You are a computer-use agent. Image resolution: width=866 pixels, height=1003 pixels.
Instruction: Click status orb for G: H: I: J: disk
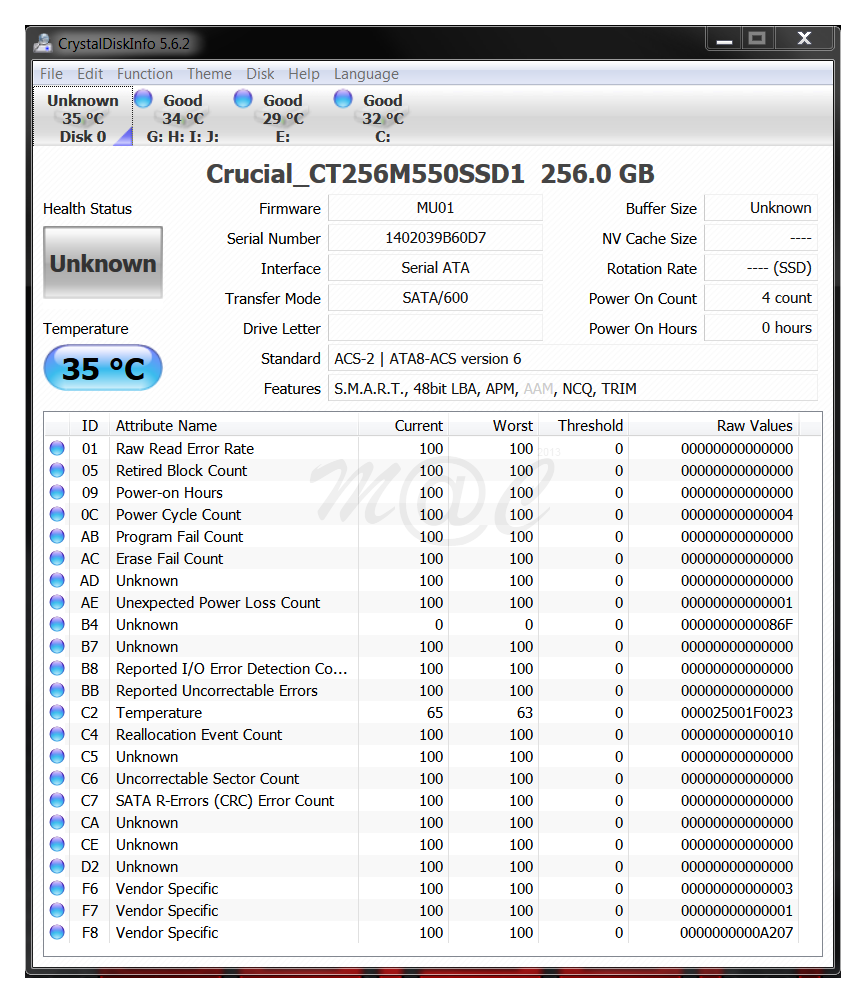(x=143, y=99)
